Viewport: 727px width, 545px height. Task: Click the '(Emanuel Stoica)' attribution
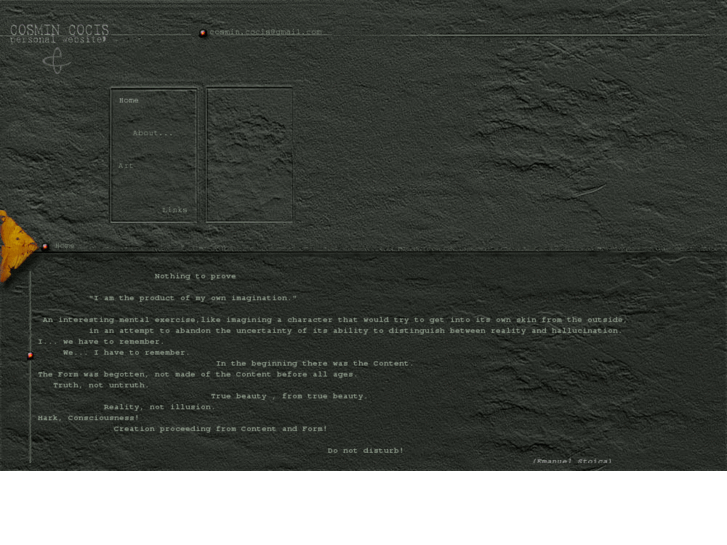click(572, 461)
